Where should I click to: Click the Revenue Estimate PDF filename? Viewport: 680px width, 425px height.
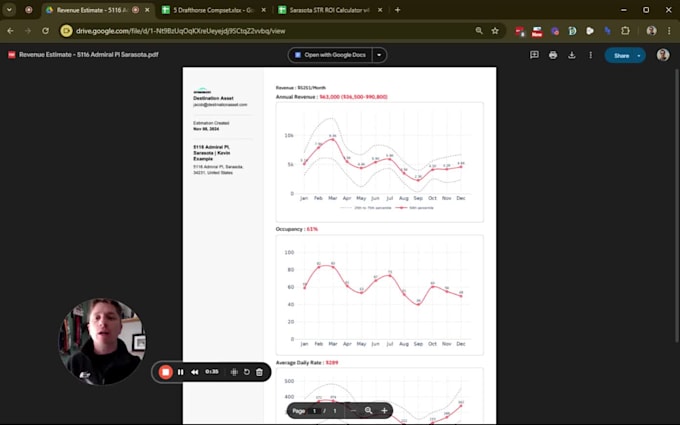tap(88, 55)
